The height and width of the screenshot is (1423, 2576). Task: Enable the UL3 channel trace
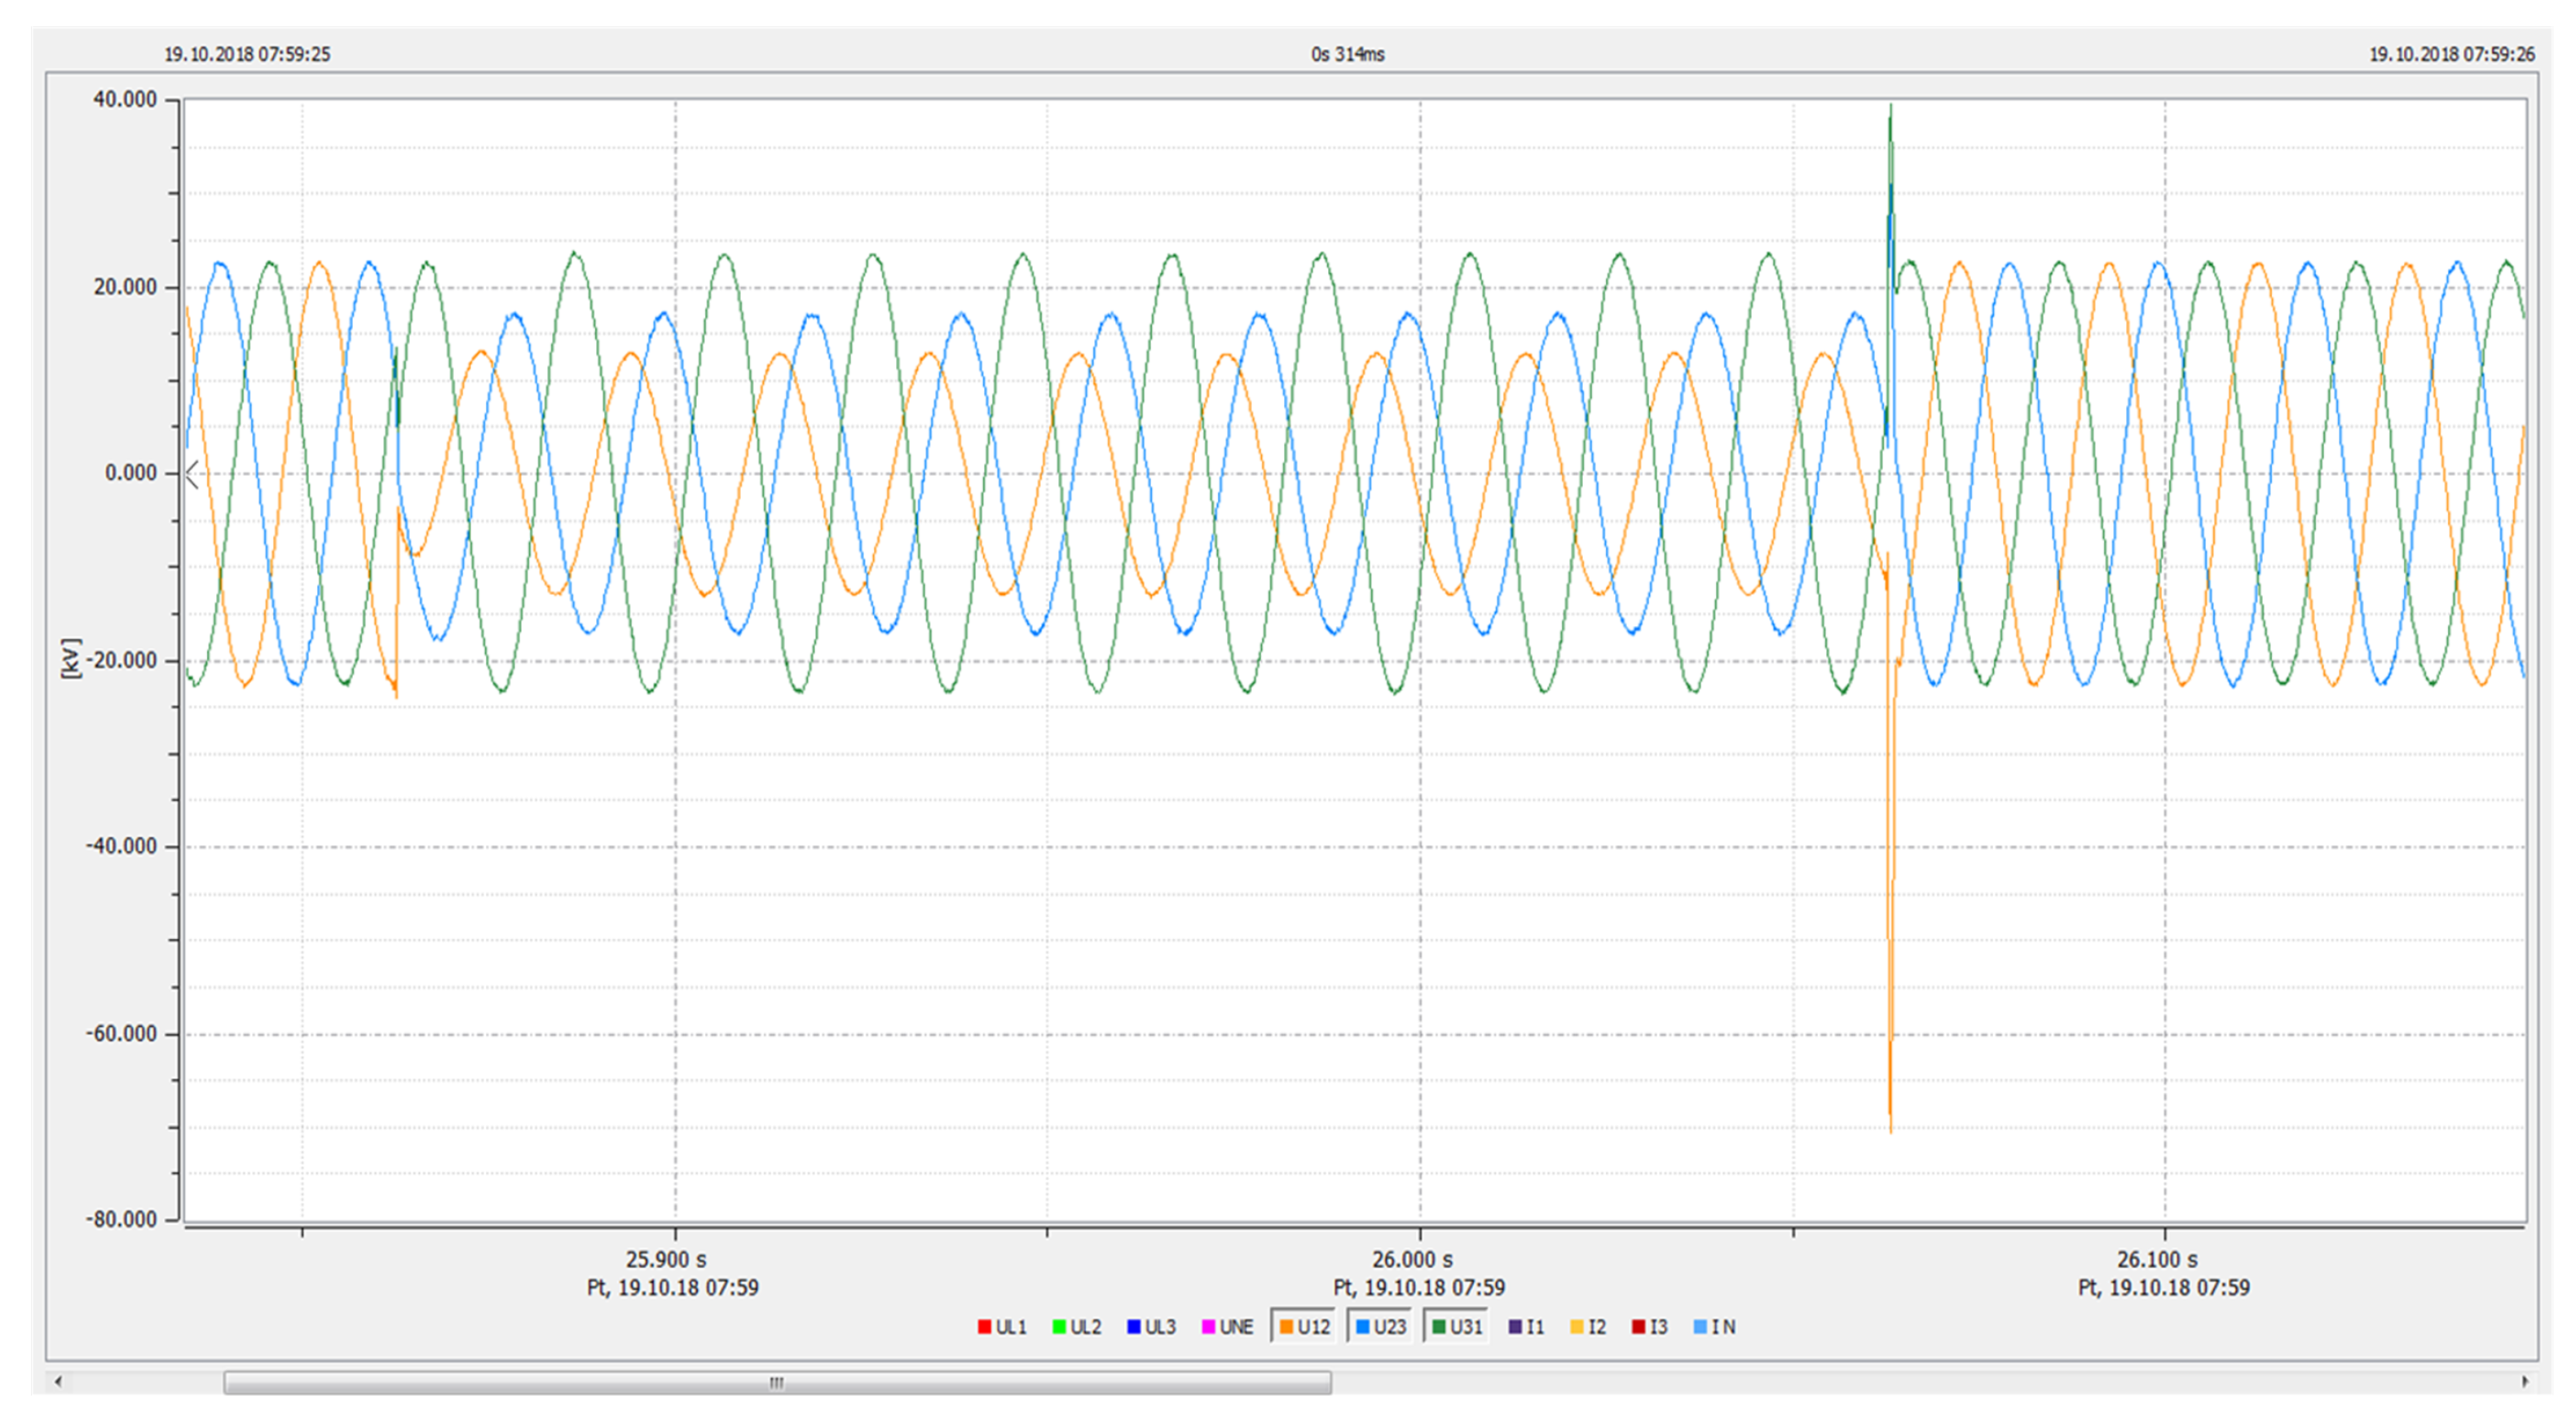(1151, 1327)
